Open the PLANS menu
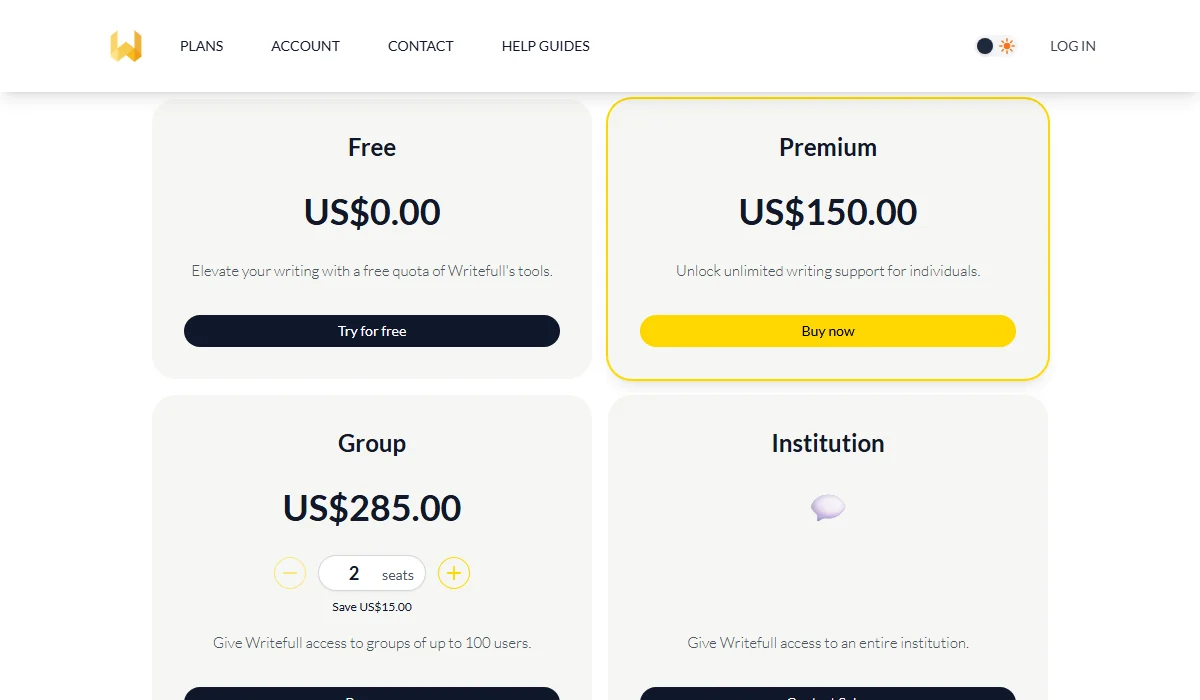Screen dimensions: 1200x700 (x=201, y=45)
